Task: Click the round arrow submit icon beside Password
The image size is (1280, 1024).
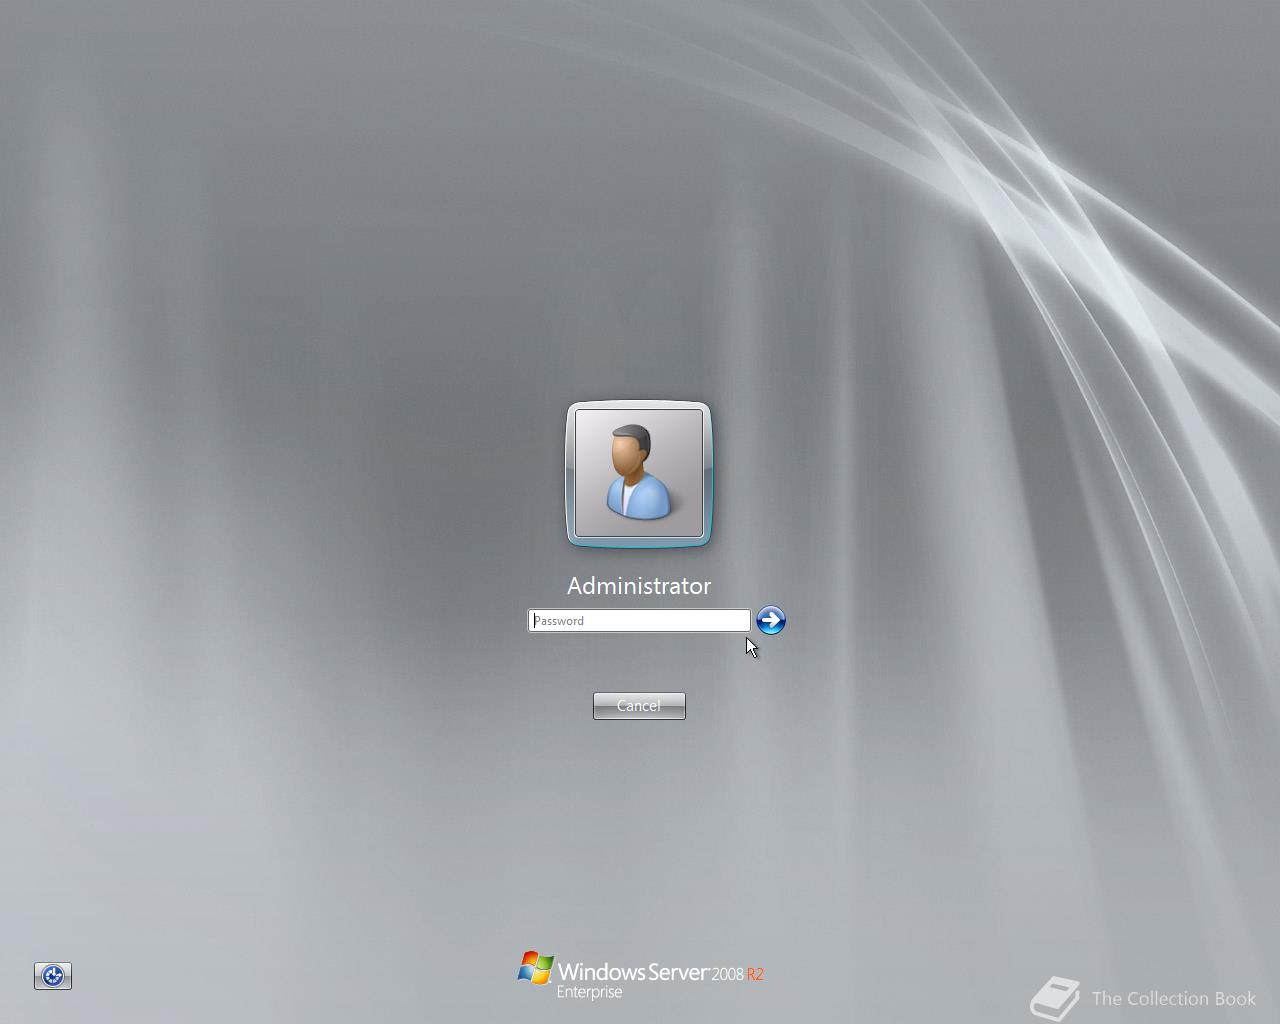Action: (770, 620)
